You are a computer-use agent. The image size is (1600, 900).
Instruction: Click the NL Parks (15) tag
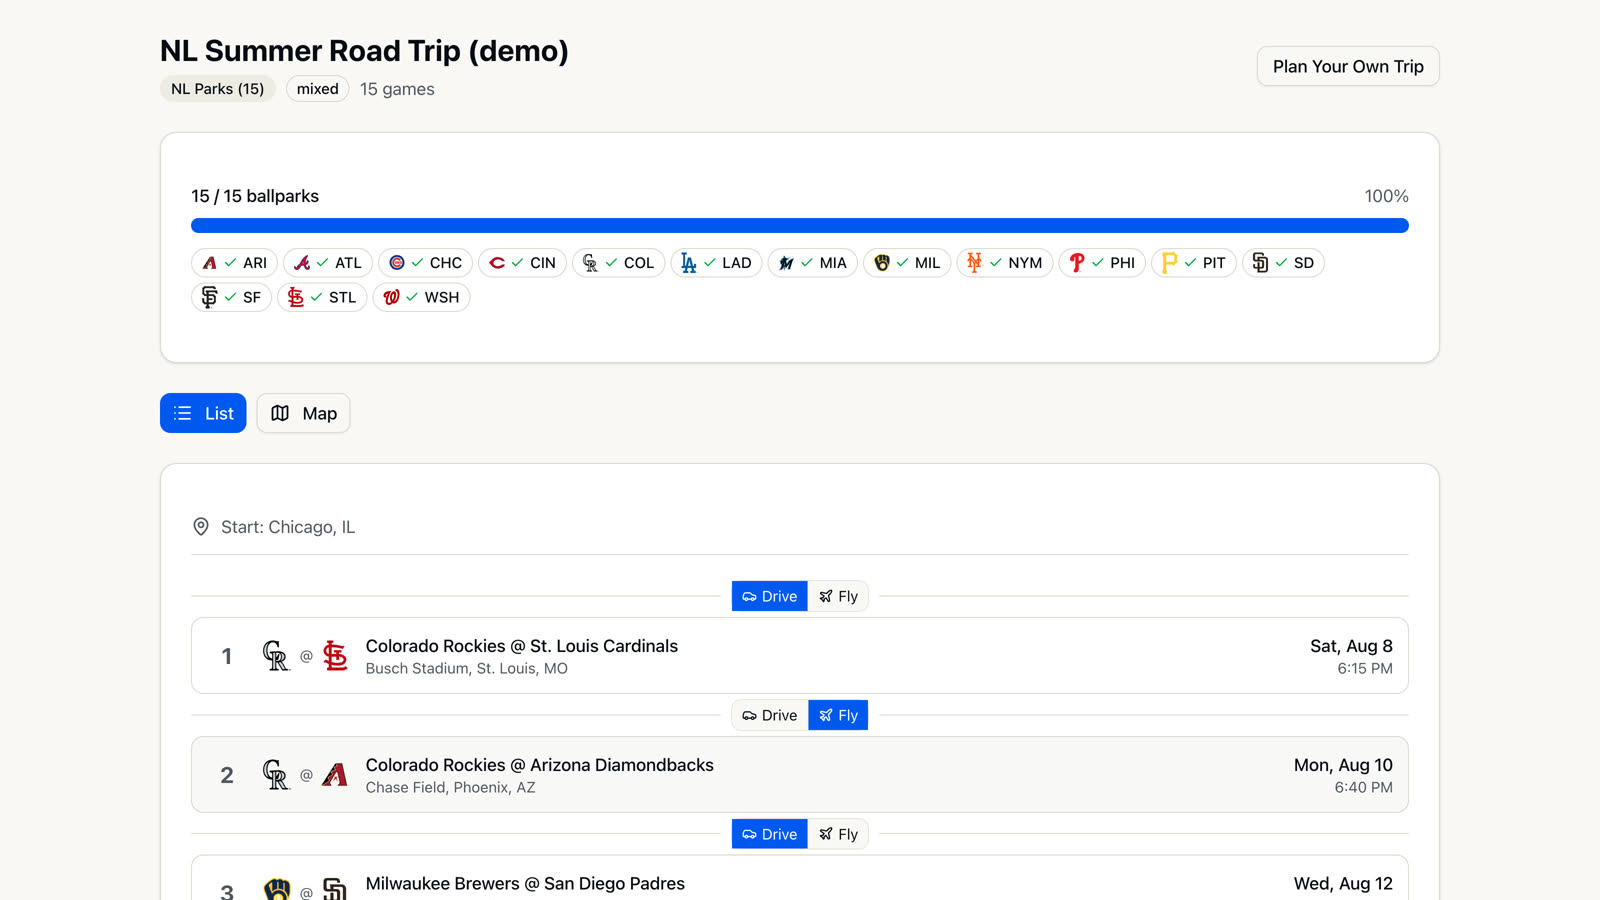[218, 89]
